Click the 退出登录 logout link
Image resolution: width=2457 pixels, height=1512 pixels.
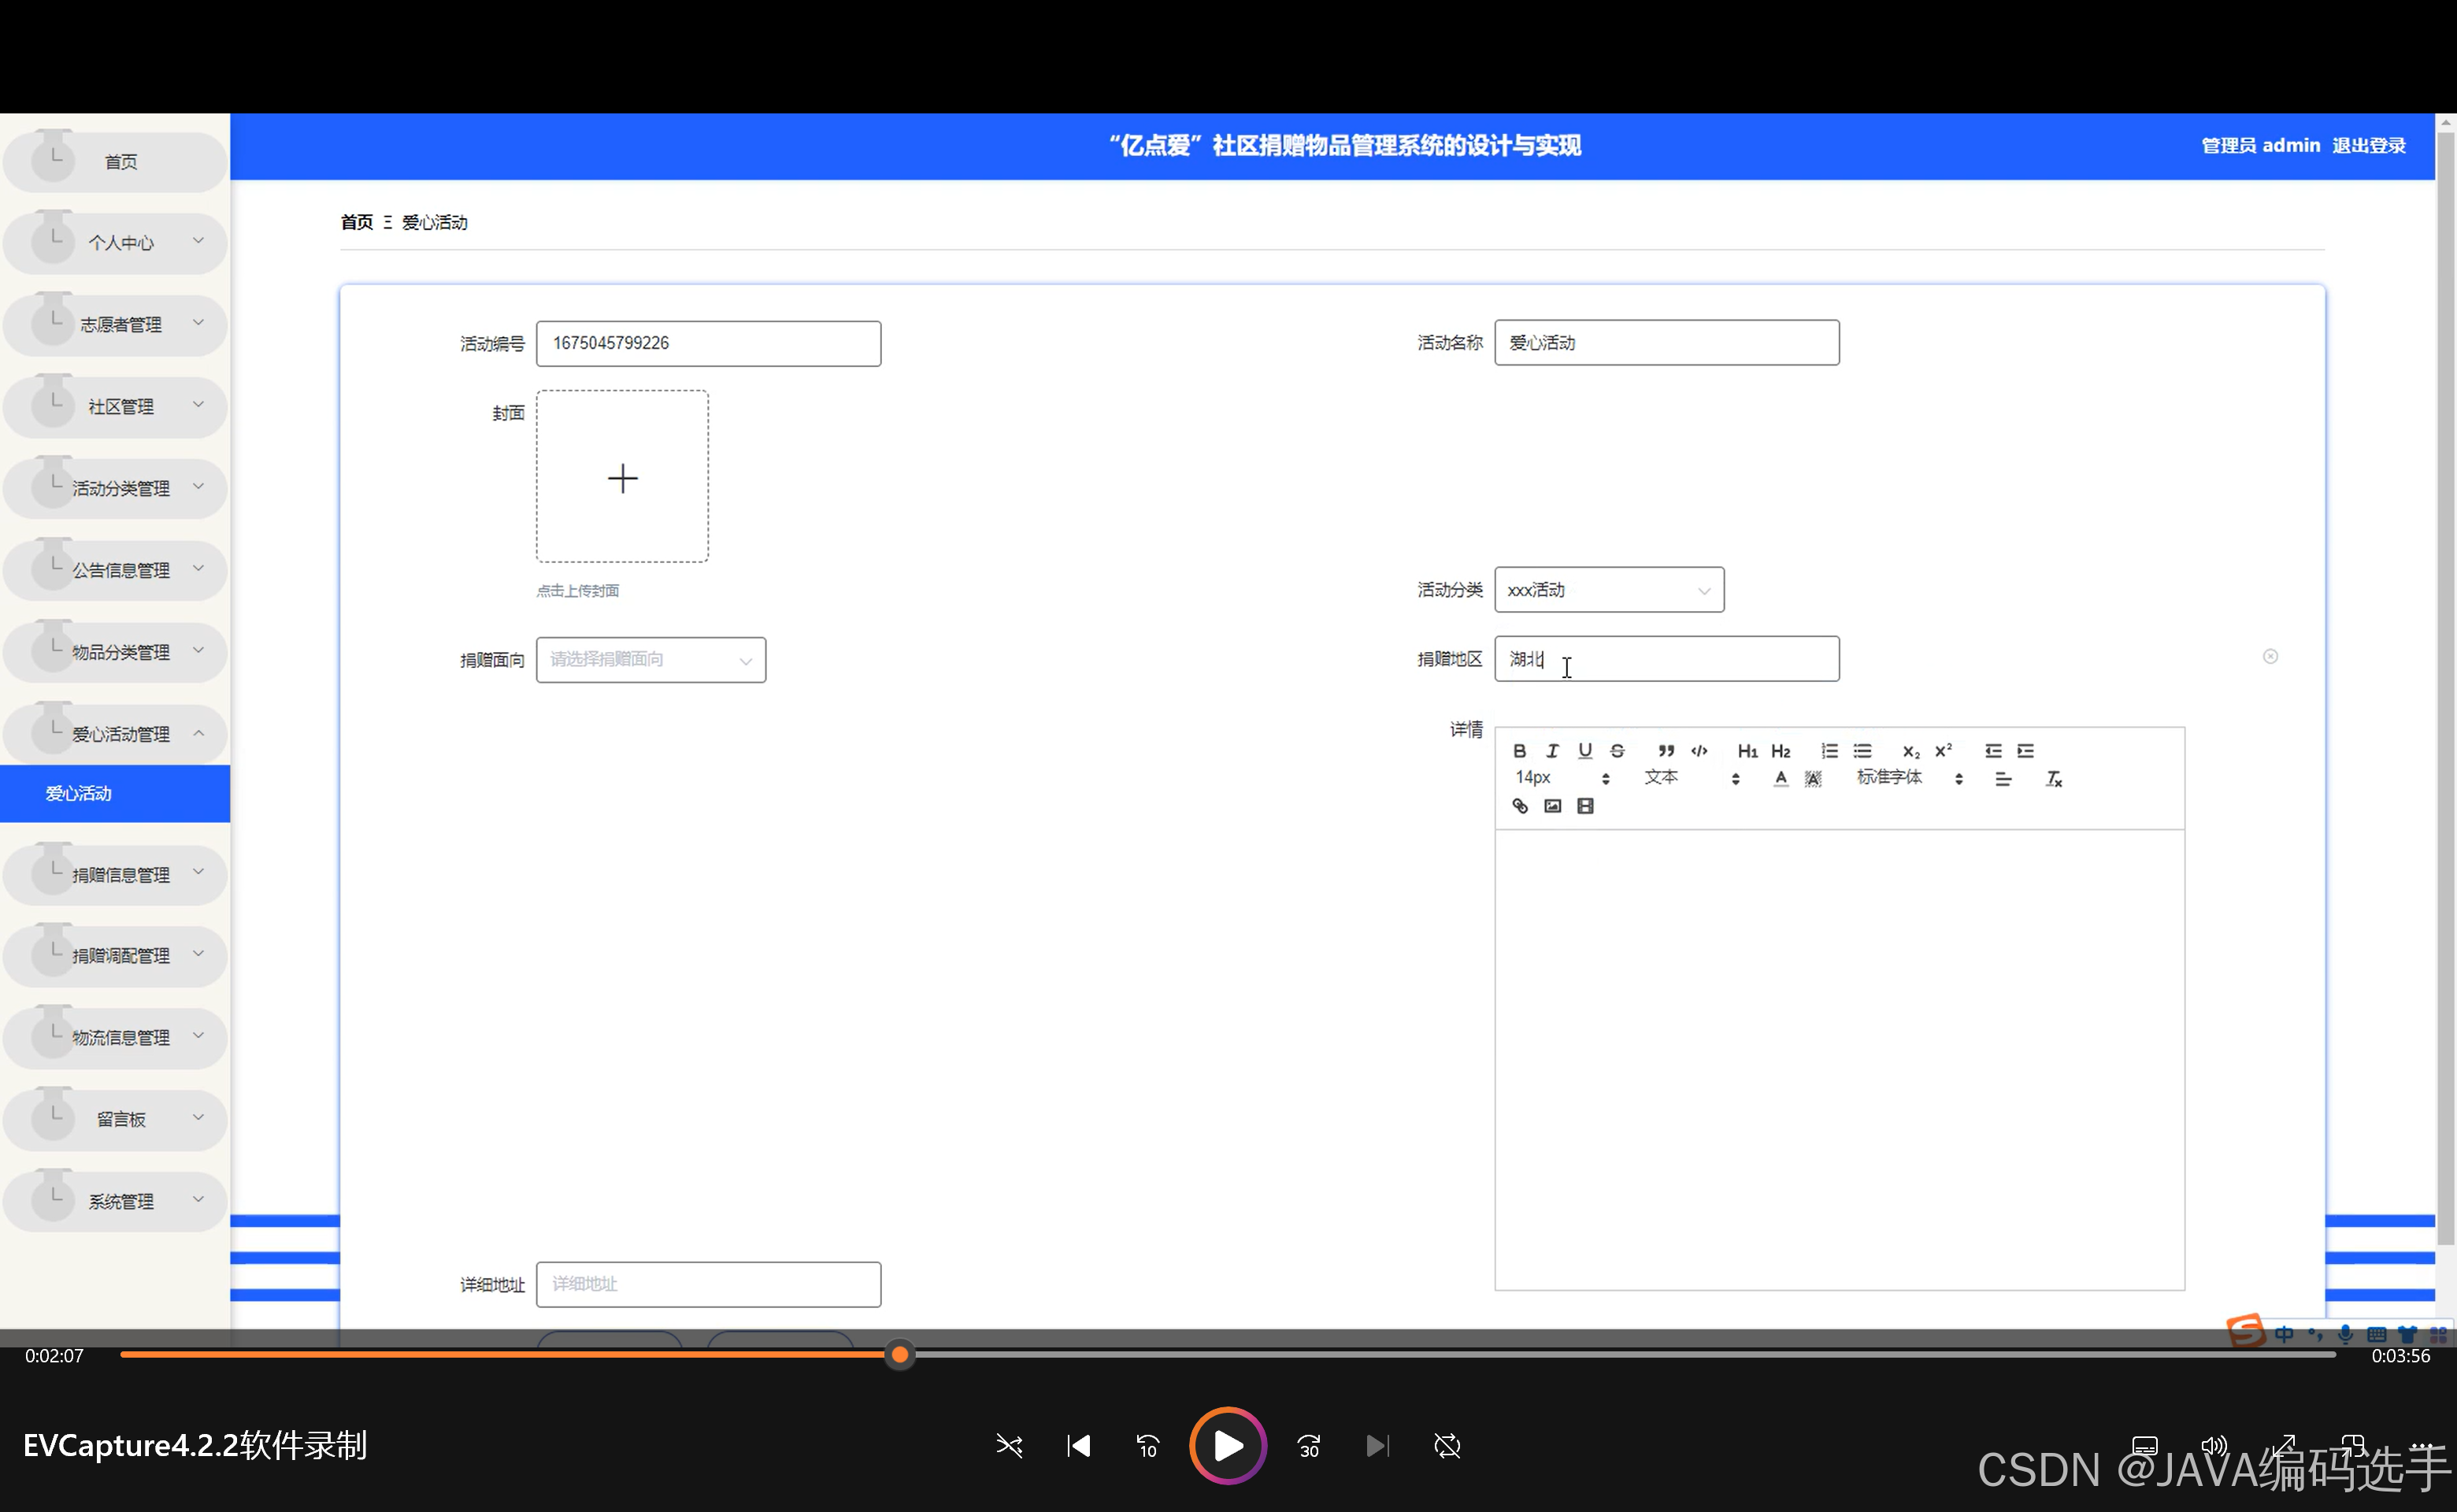coord(2368,146)
